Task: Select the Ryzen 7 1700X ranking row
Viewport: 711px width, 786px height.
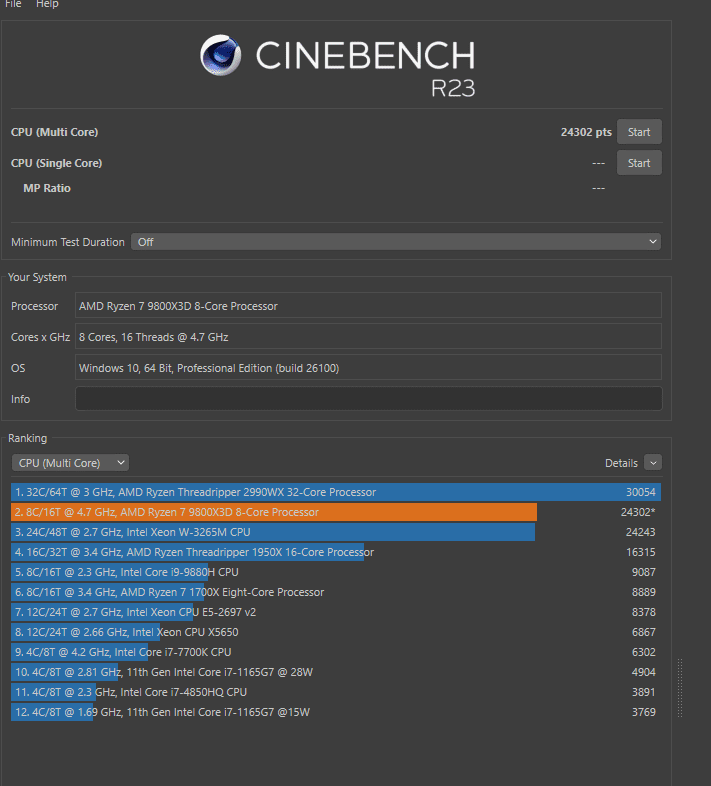Action: point(336,593)
